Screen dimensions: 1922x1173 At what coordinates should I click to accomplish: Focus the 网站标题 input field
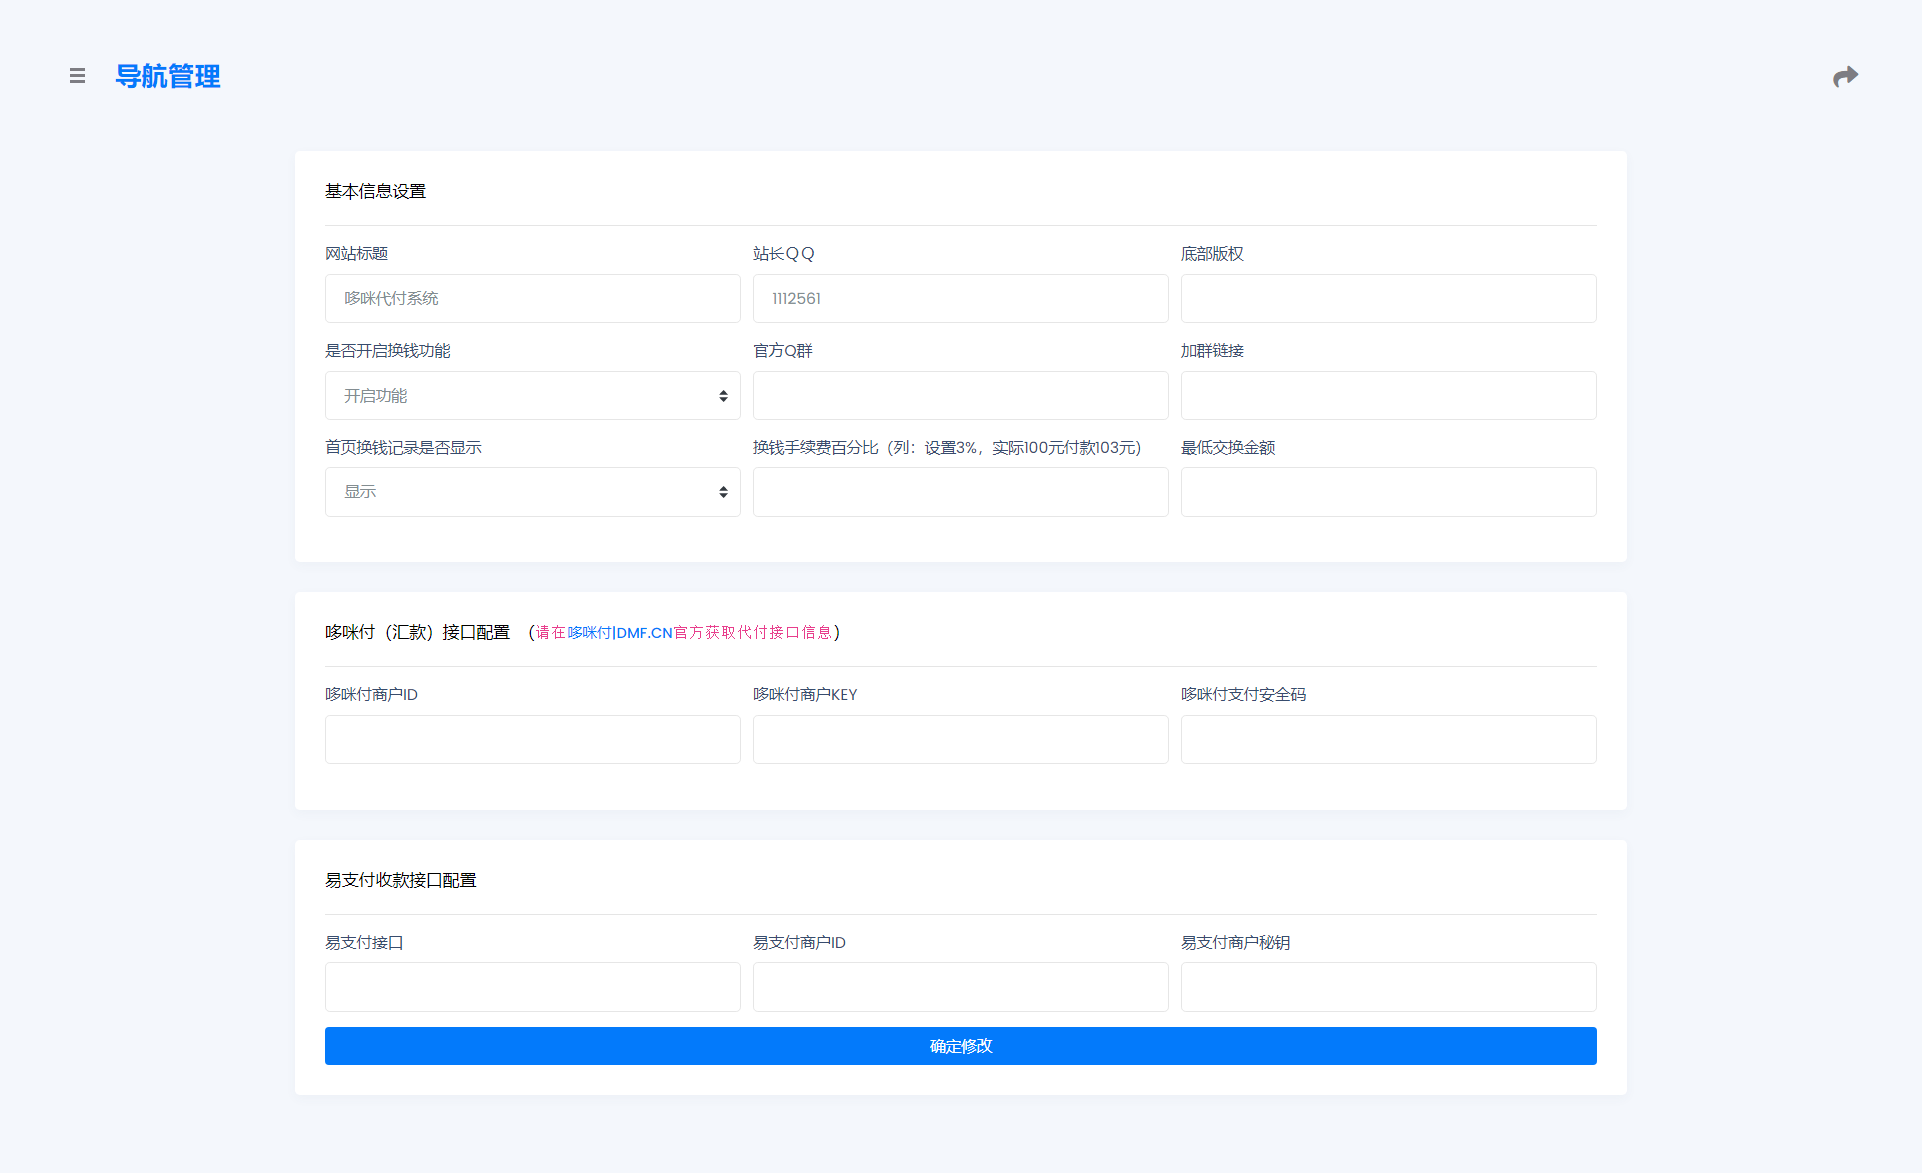point(532,299)
